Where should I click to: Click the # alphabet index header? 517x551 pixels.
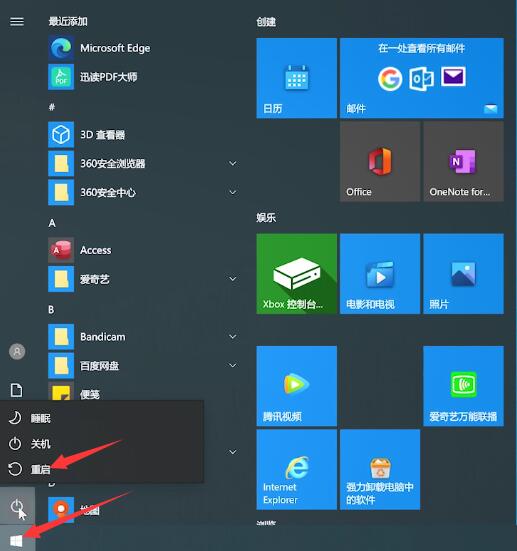[x=52, y=107]
